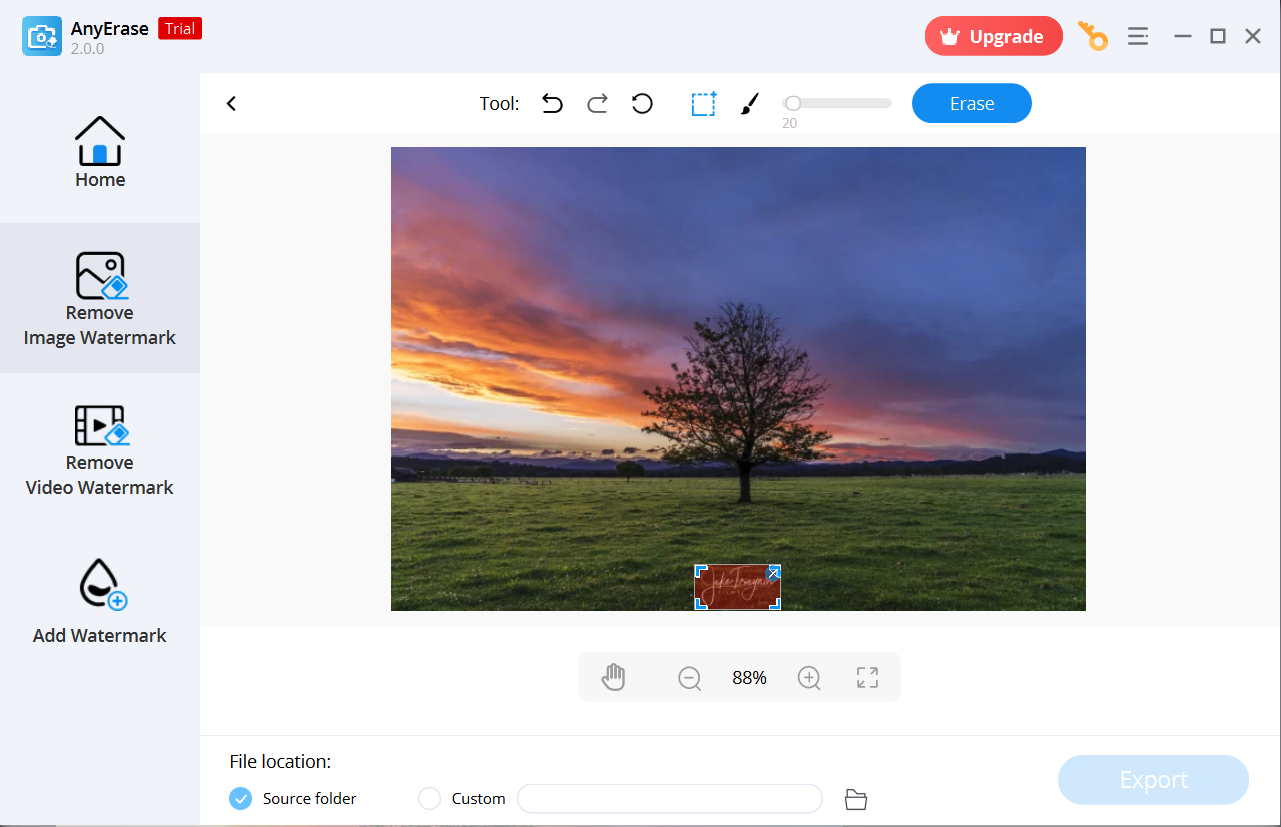Select the Custom location option

(429, 799)
